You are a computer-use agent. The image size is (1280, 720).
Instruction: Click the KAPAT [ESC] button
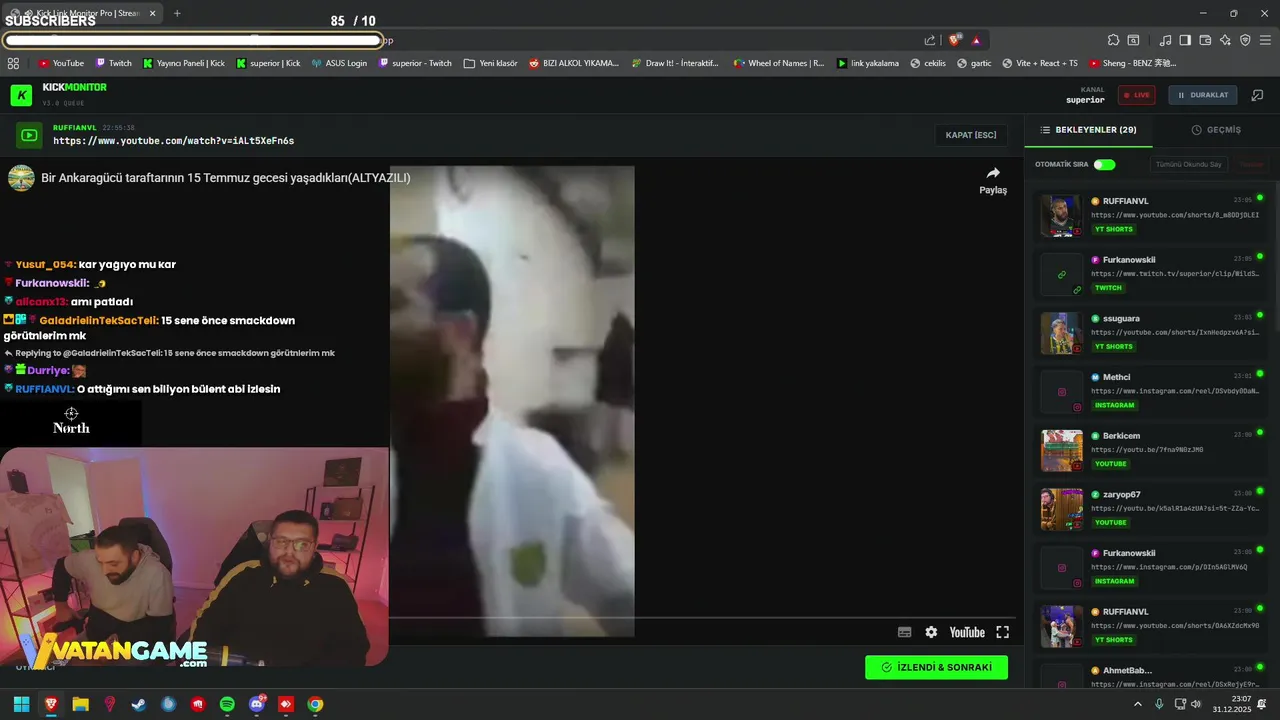click(x=971, y=135)
